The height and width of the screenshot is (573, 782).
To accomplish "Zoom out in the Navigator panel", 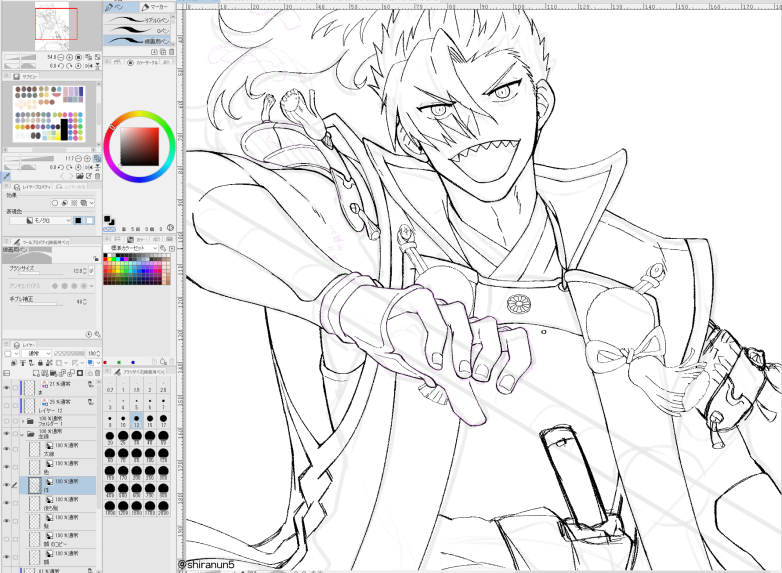I will (62, 57).
